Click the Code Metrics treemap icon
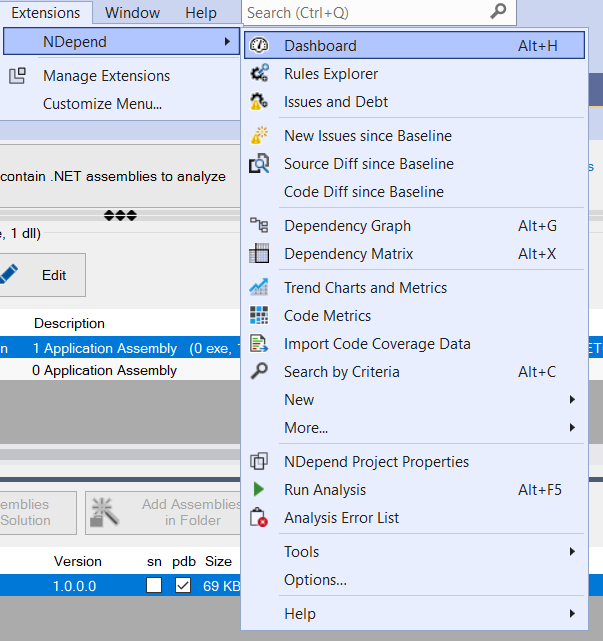 click(x=259, y=316)
